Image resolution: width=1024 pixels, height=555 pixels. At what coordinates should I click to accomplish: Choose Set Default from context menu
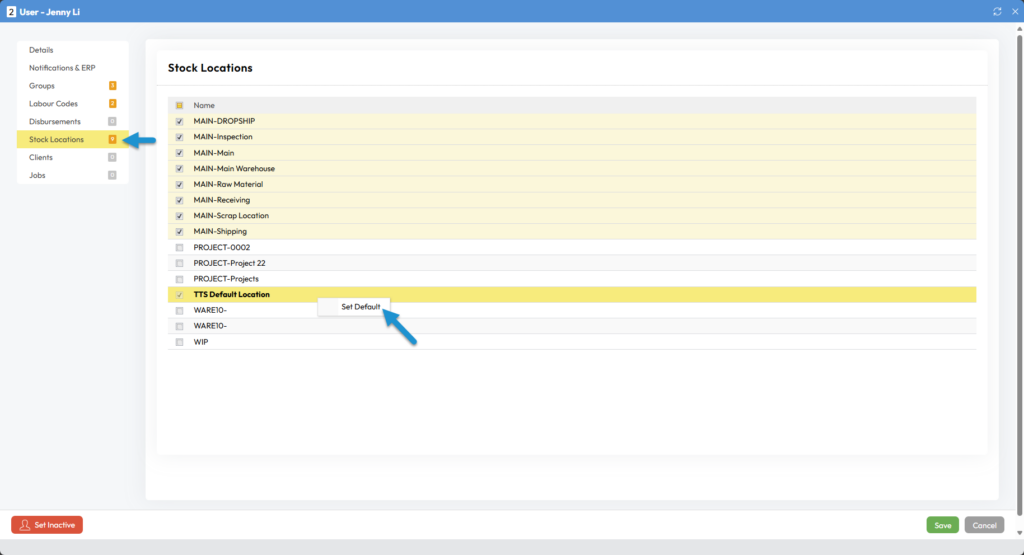[360, 307]
